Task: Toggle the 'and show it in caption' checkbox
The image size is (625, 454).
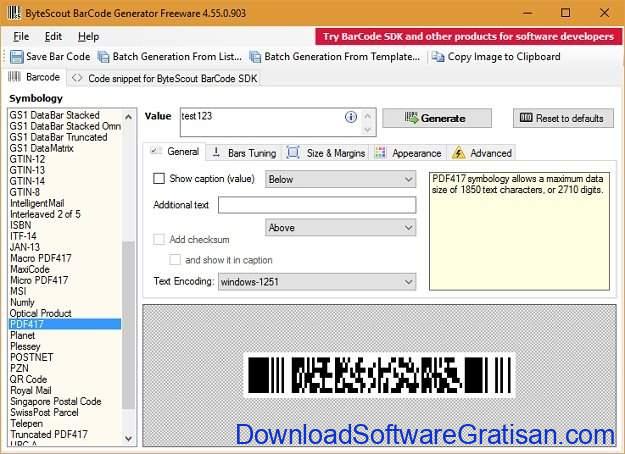Action: [x=175, y=260]
